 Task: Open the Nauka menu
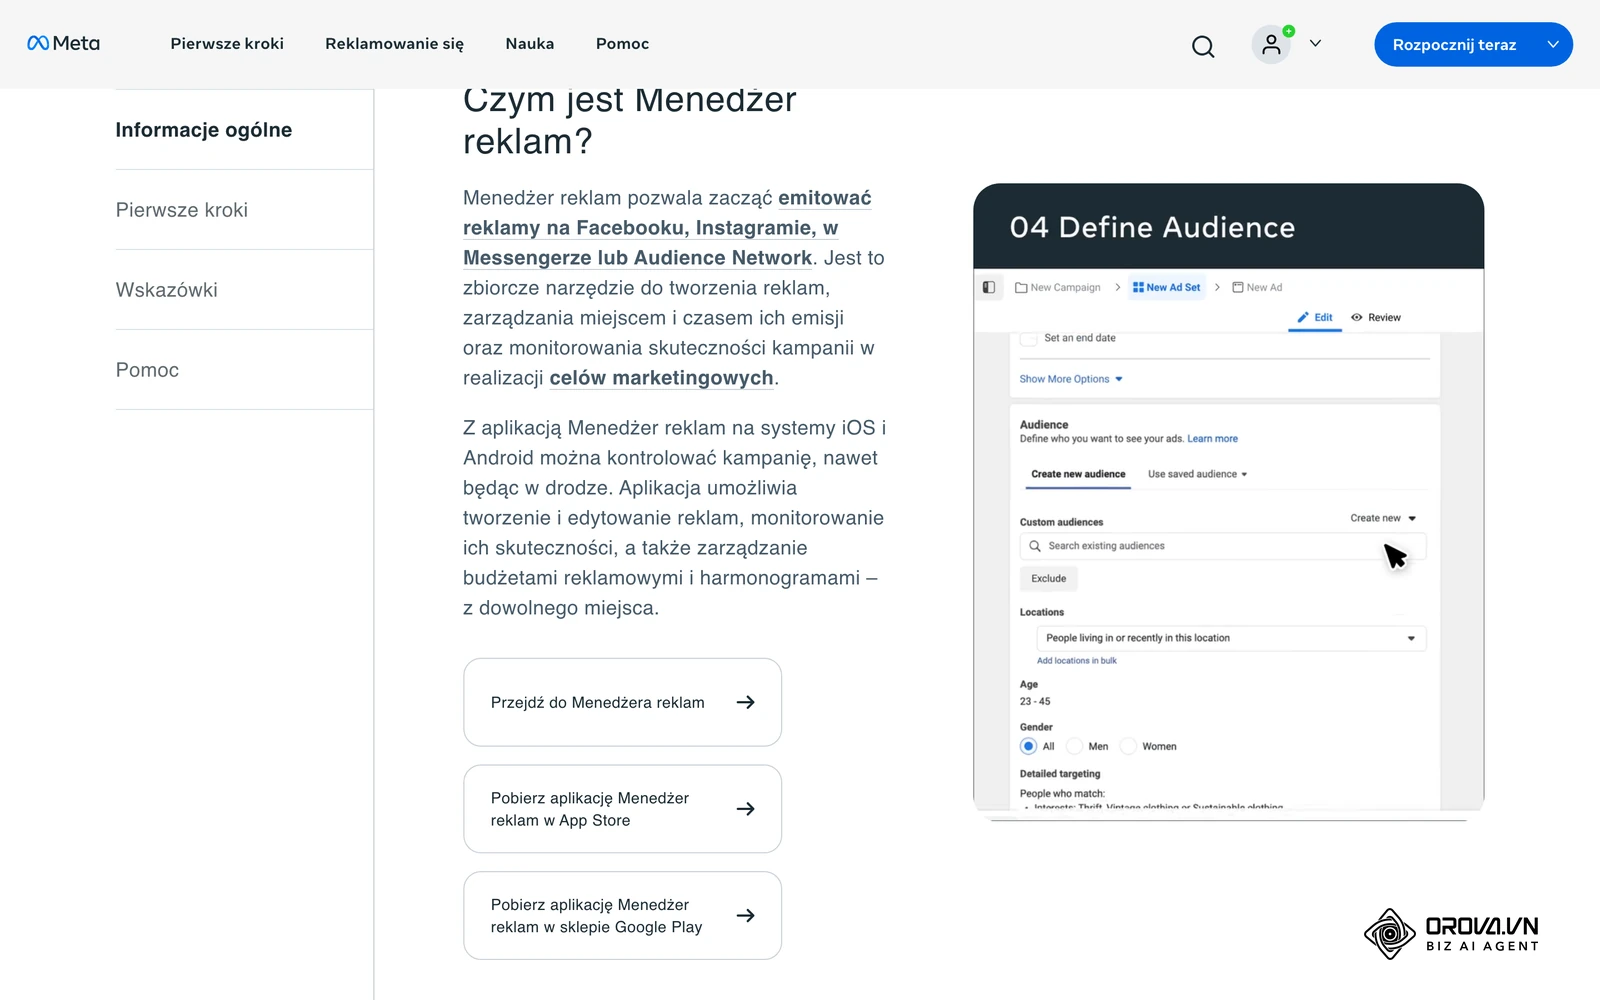tap(530, 44)
